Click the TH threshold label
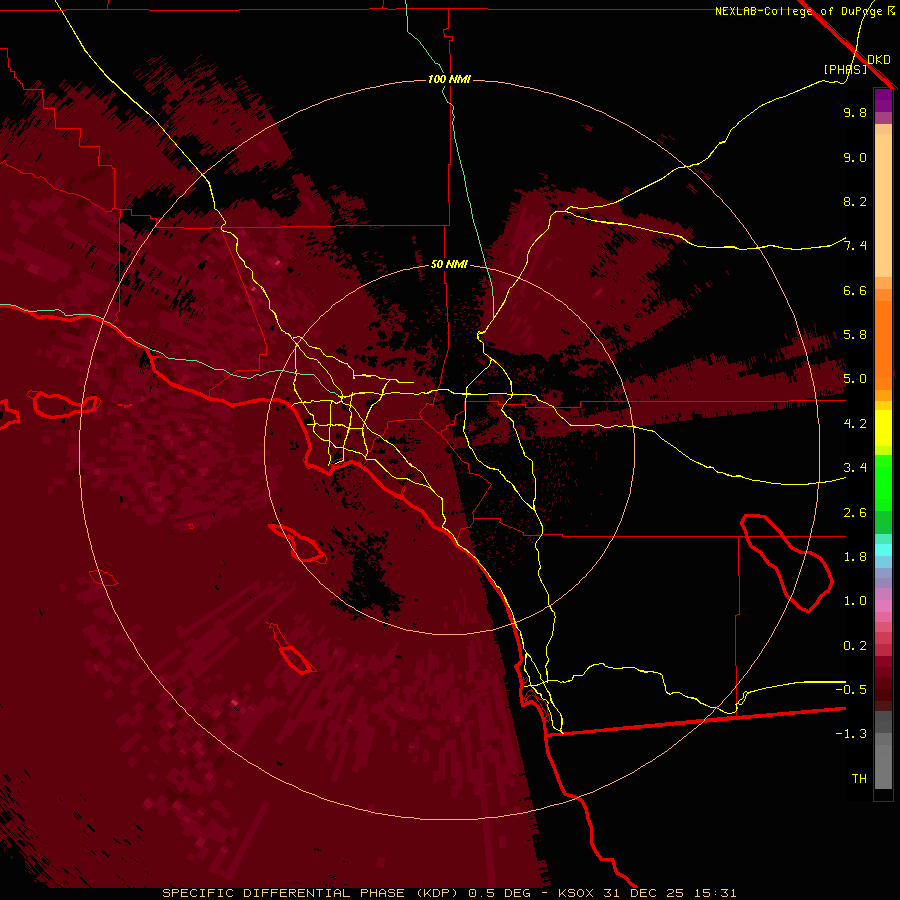 pyautogui.click(x=859, y=779)
